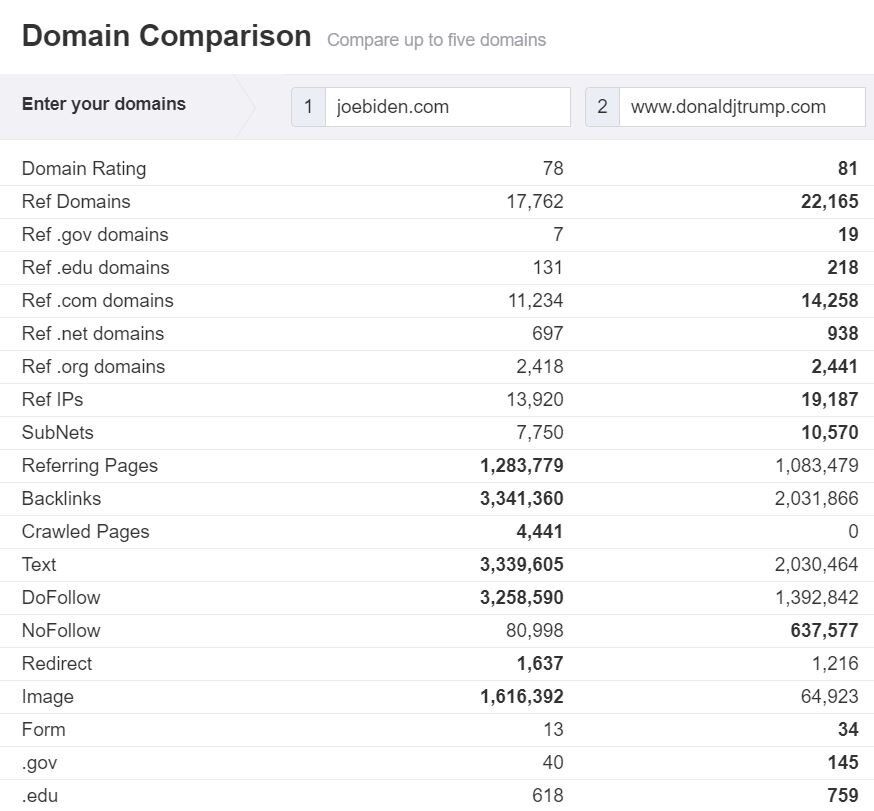
Task: Select the "Ref .gov domains" row label
Action: point(95,235)
